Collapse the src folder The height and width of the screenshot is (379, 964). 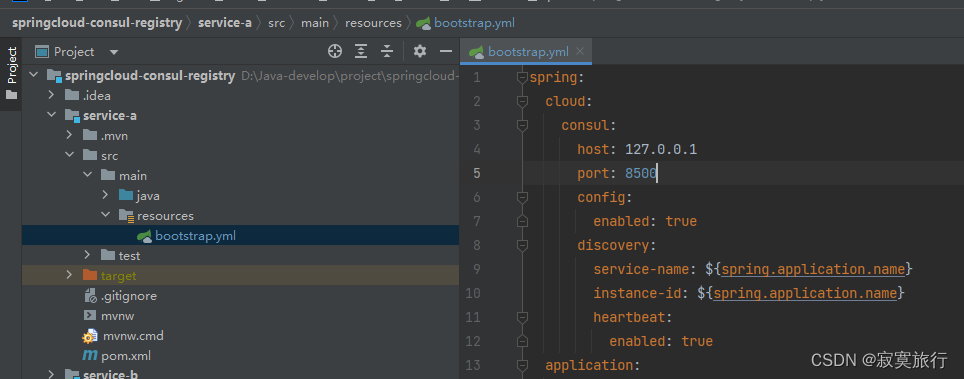[69, 155]
